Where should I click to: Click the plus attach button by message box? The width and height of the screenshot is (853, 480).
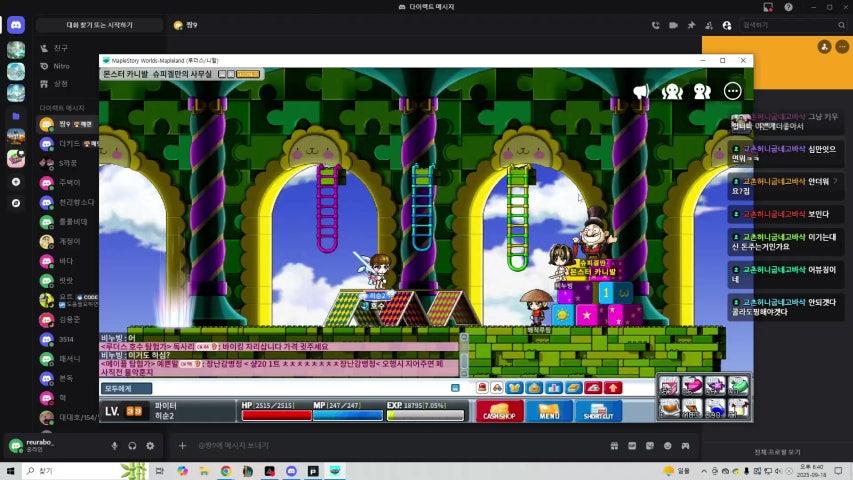point(182,446)
